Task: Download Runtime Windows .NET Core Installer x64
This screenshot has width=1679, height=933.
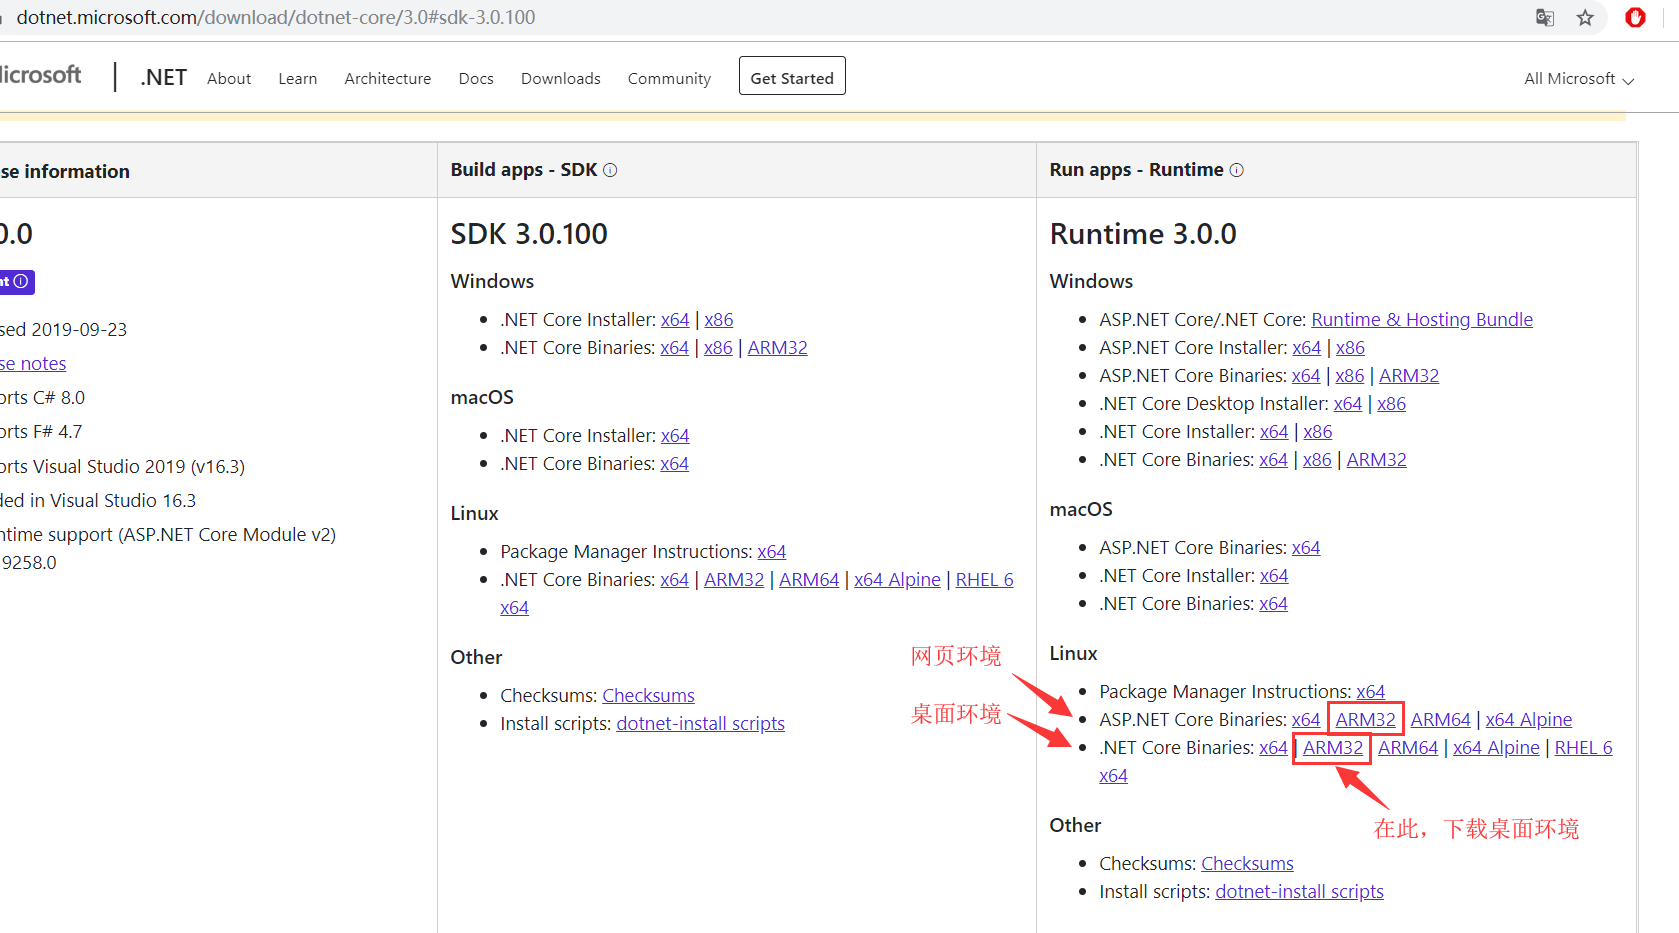Action: 1274,432
